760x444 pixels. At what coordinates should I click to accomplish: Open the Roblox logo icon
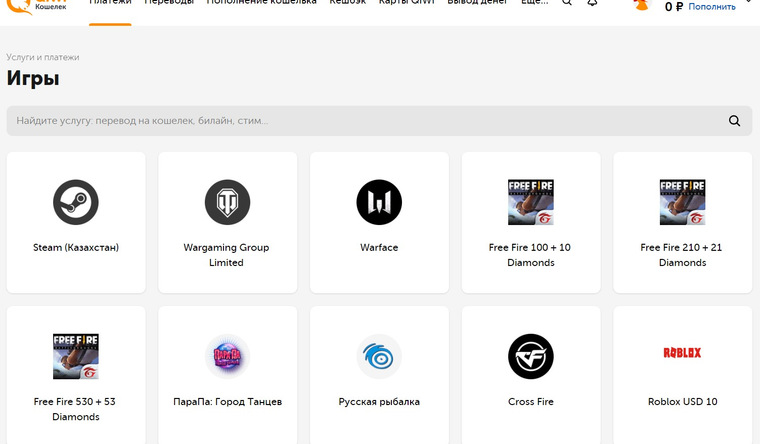point(682,352)
